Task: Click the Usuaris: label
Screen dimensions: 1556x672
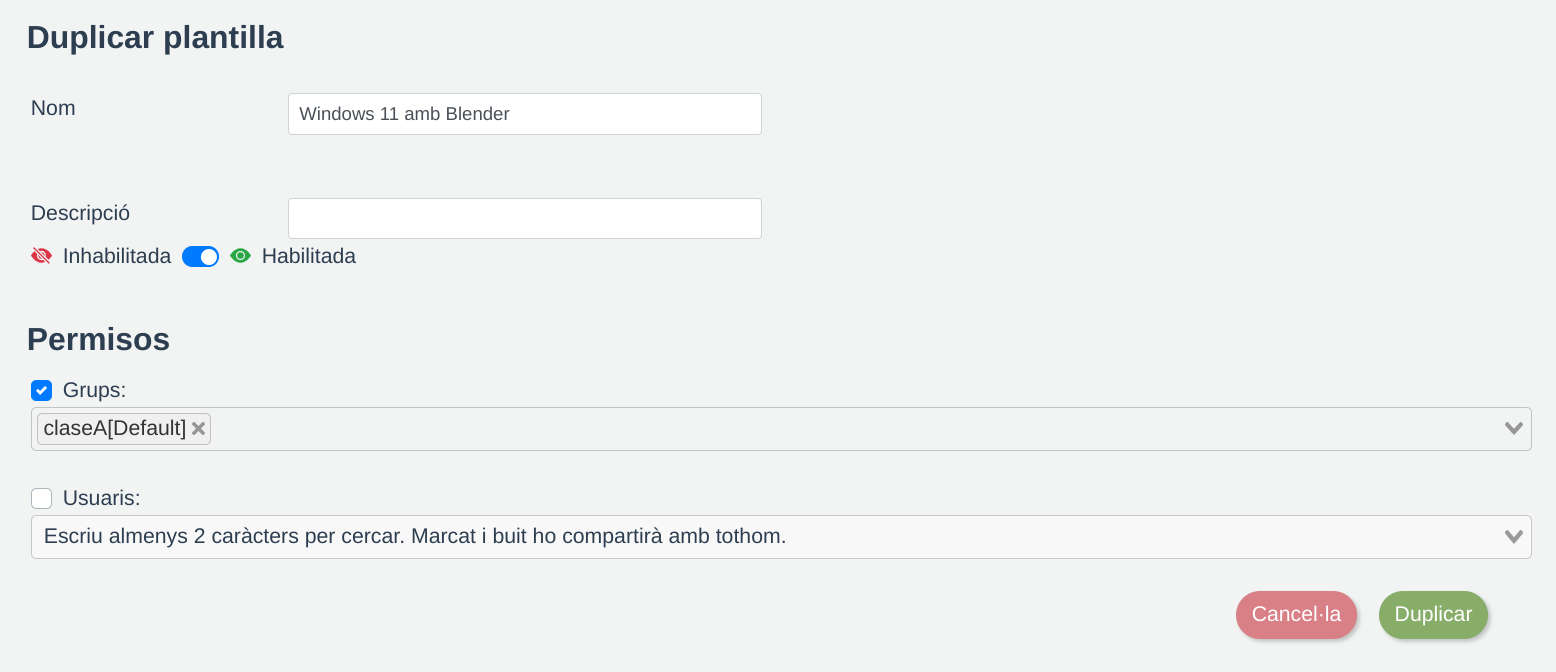Action: coord(101,498)
